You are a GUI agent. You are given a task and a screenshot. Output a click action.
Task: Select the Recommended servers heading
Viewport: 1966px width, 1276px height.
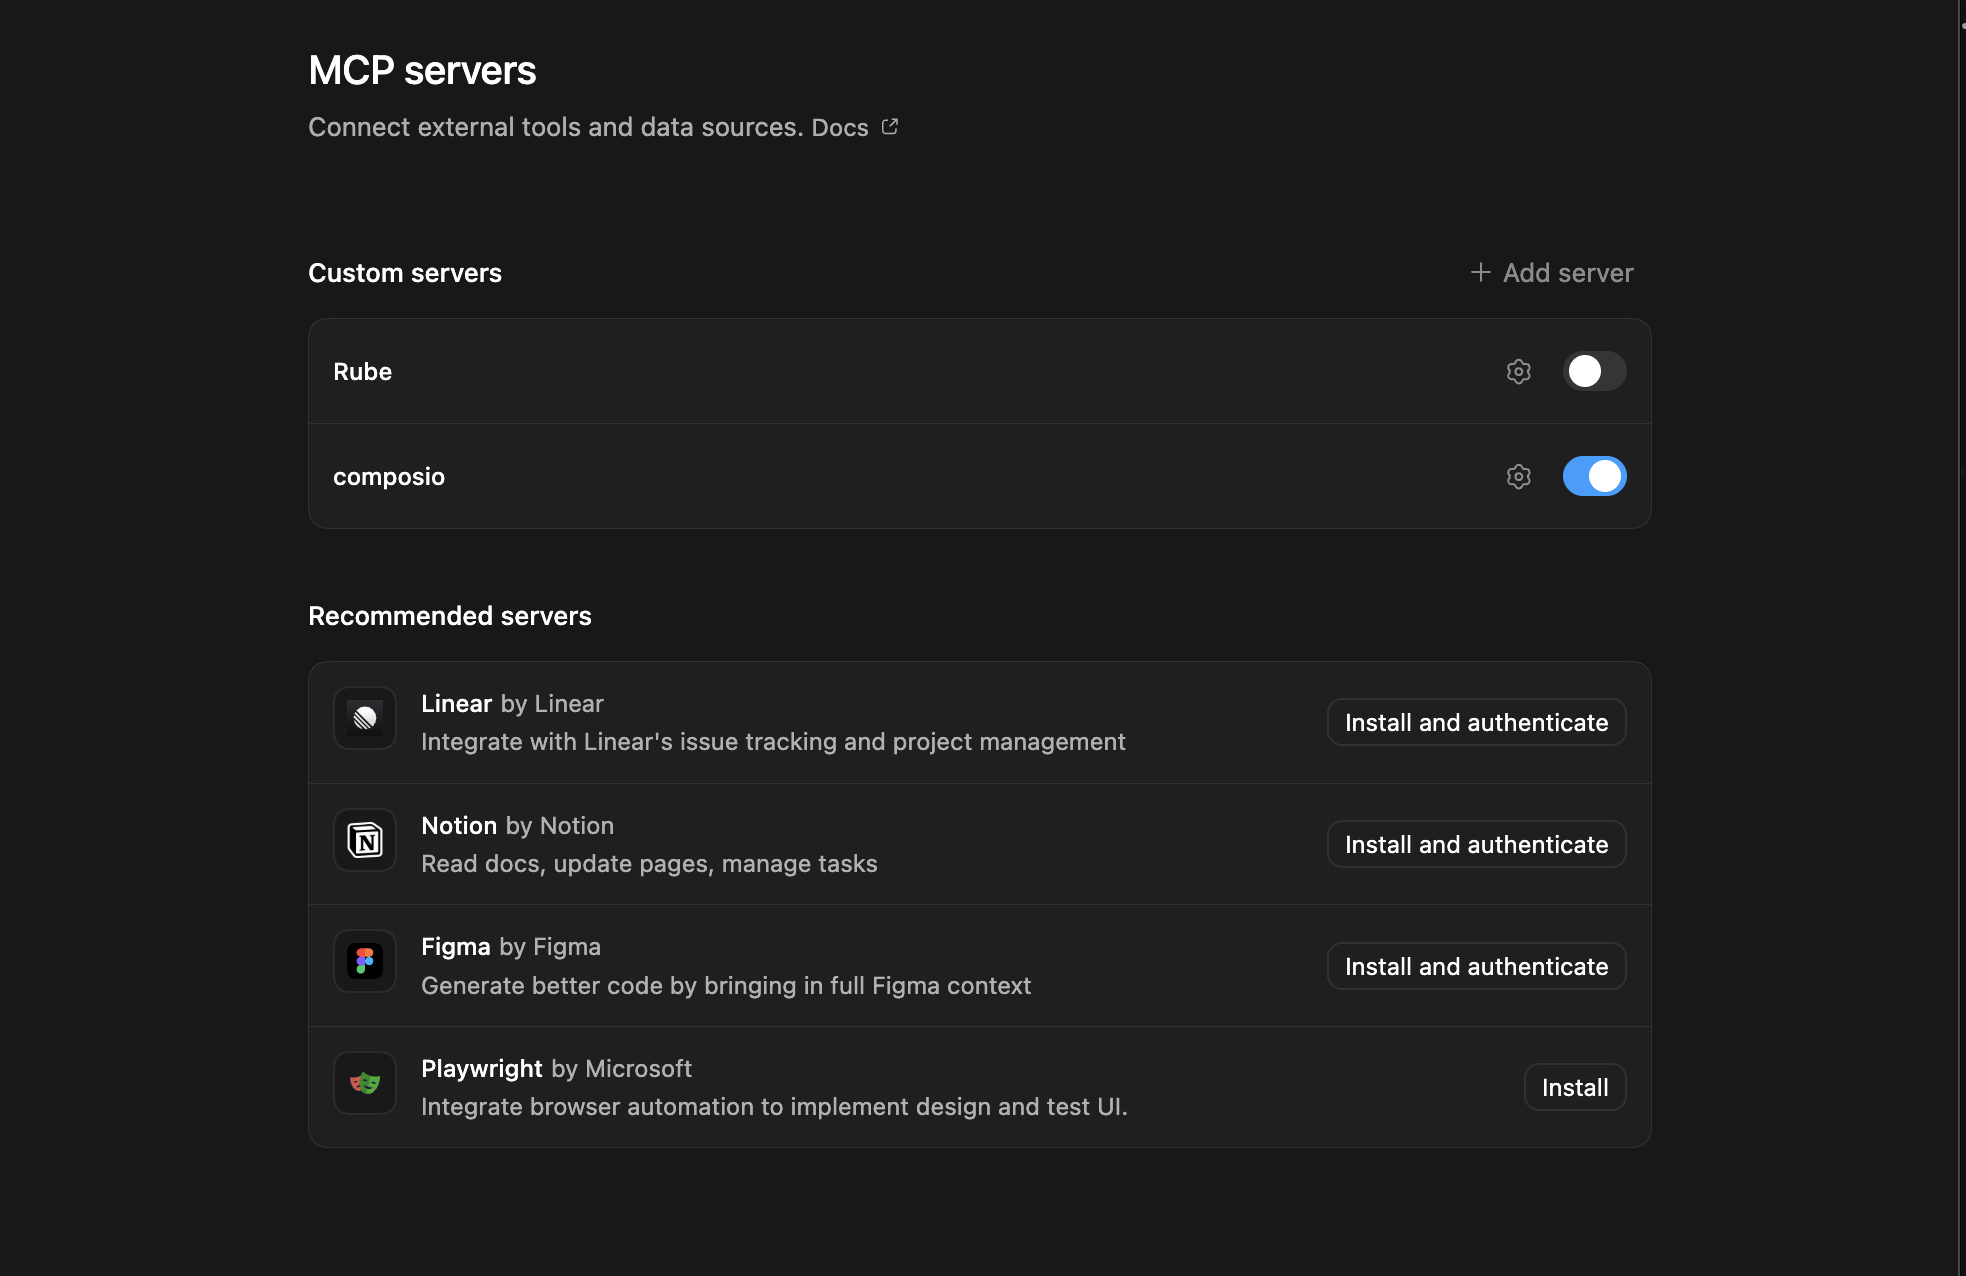450,615
